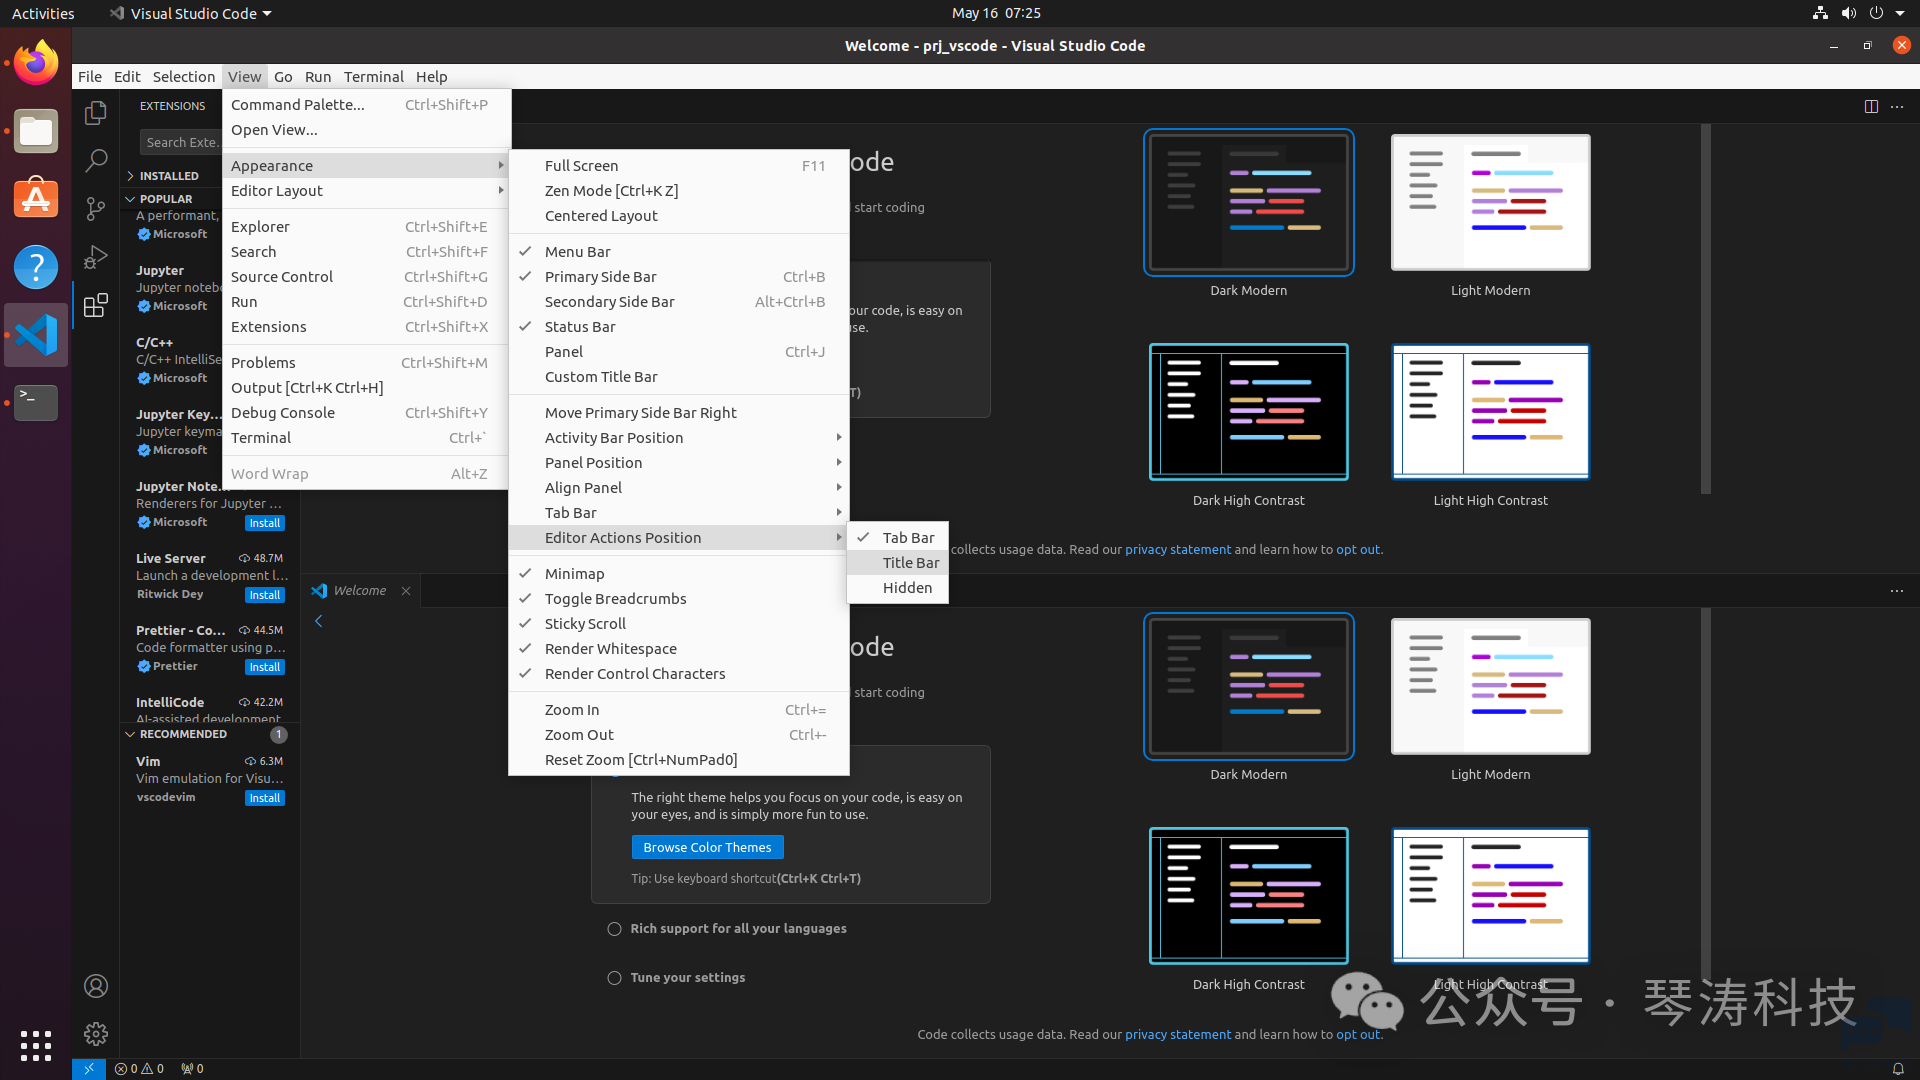The image size is (1920, 1080).
Task: Open the Visual Studio Code app menu in top bar
Action: 190,13
